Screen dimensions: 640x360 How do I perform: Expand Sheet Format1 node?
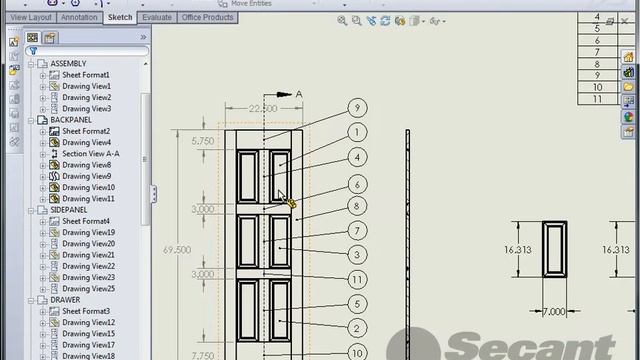pyautogui.click(x=43, y=76)
